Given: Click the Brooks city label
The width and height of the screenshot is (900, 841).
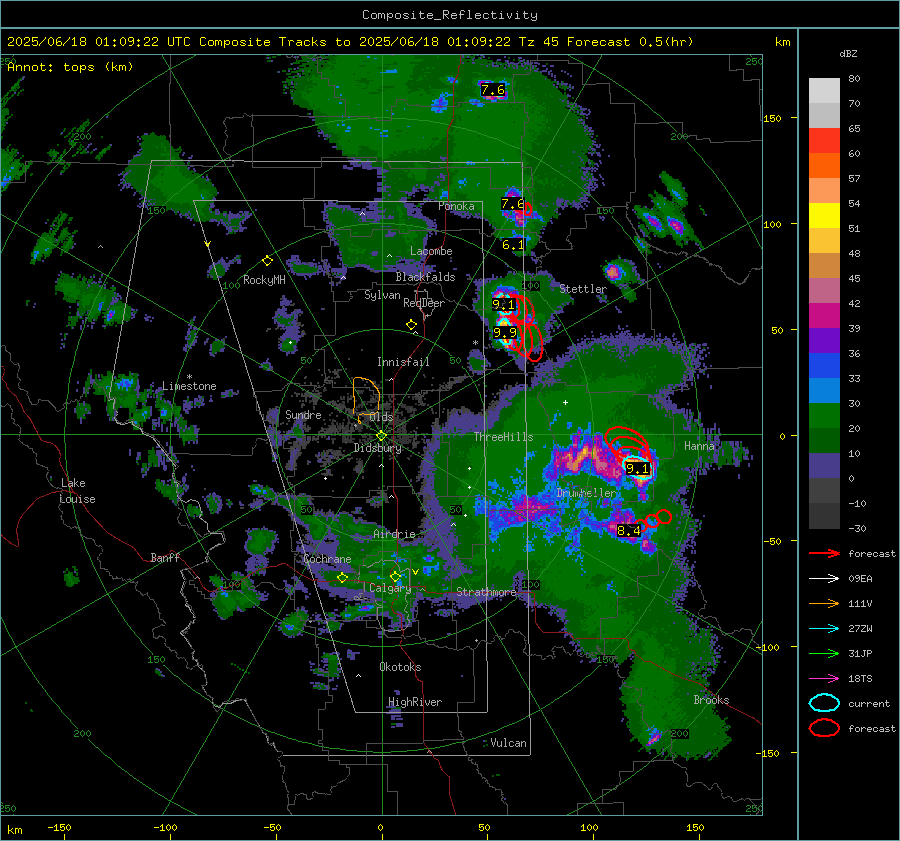Looking at the screenshot, I should click(x=711, y=700).
